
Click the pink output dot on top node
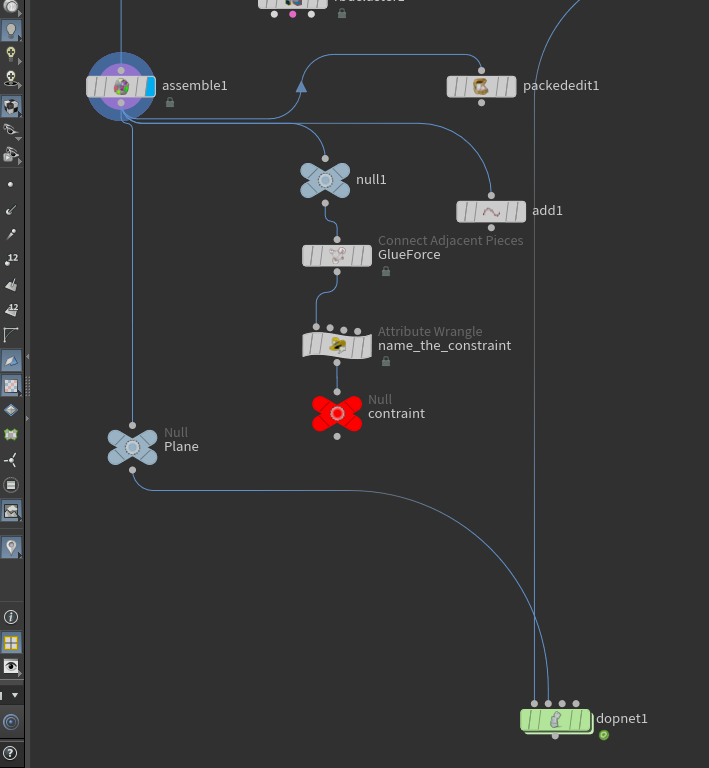pos(293,14)
